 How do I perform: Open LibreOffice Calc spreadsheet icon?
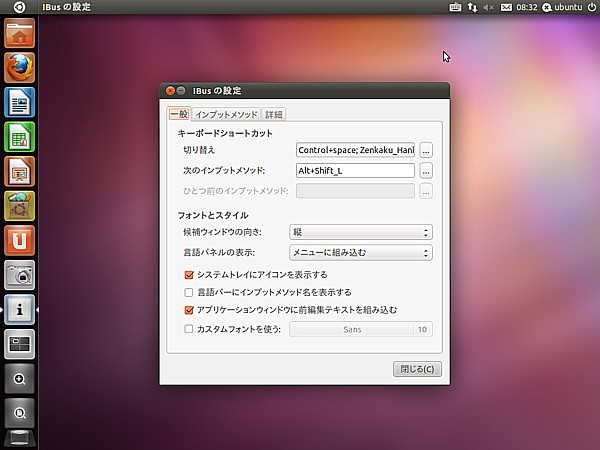pos(20,137)
